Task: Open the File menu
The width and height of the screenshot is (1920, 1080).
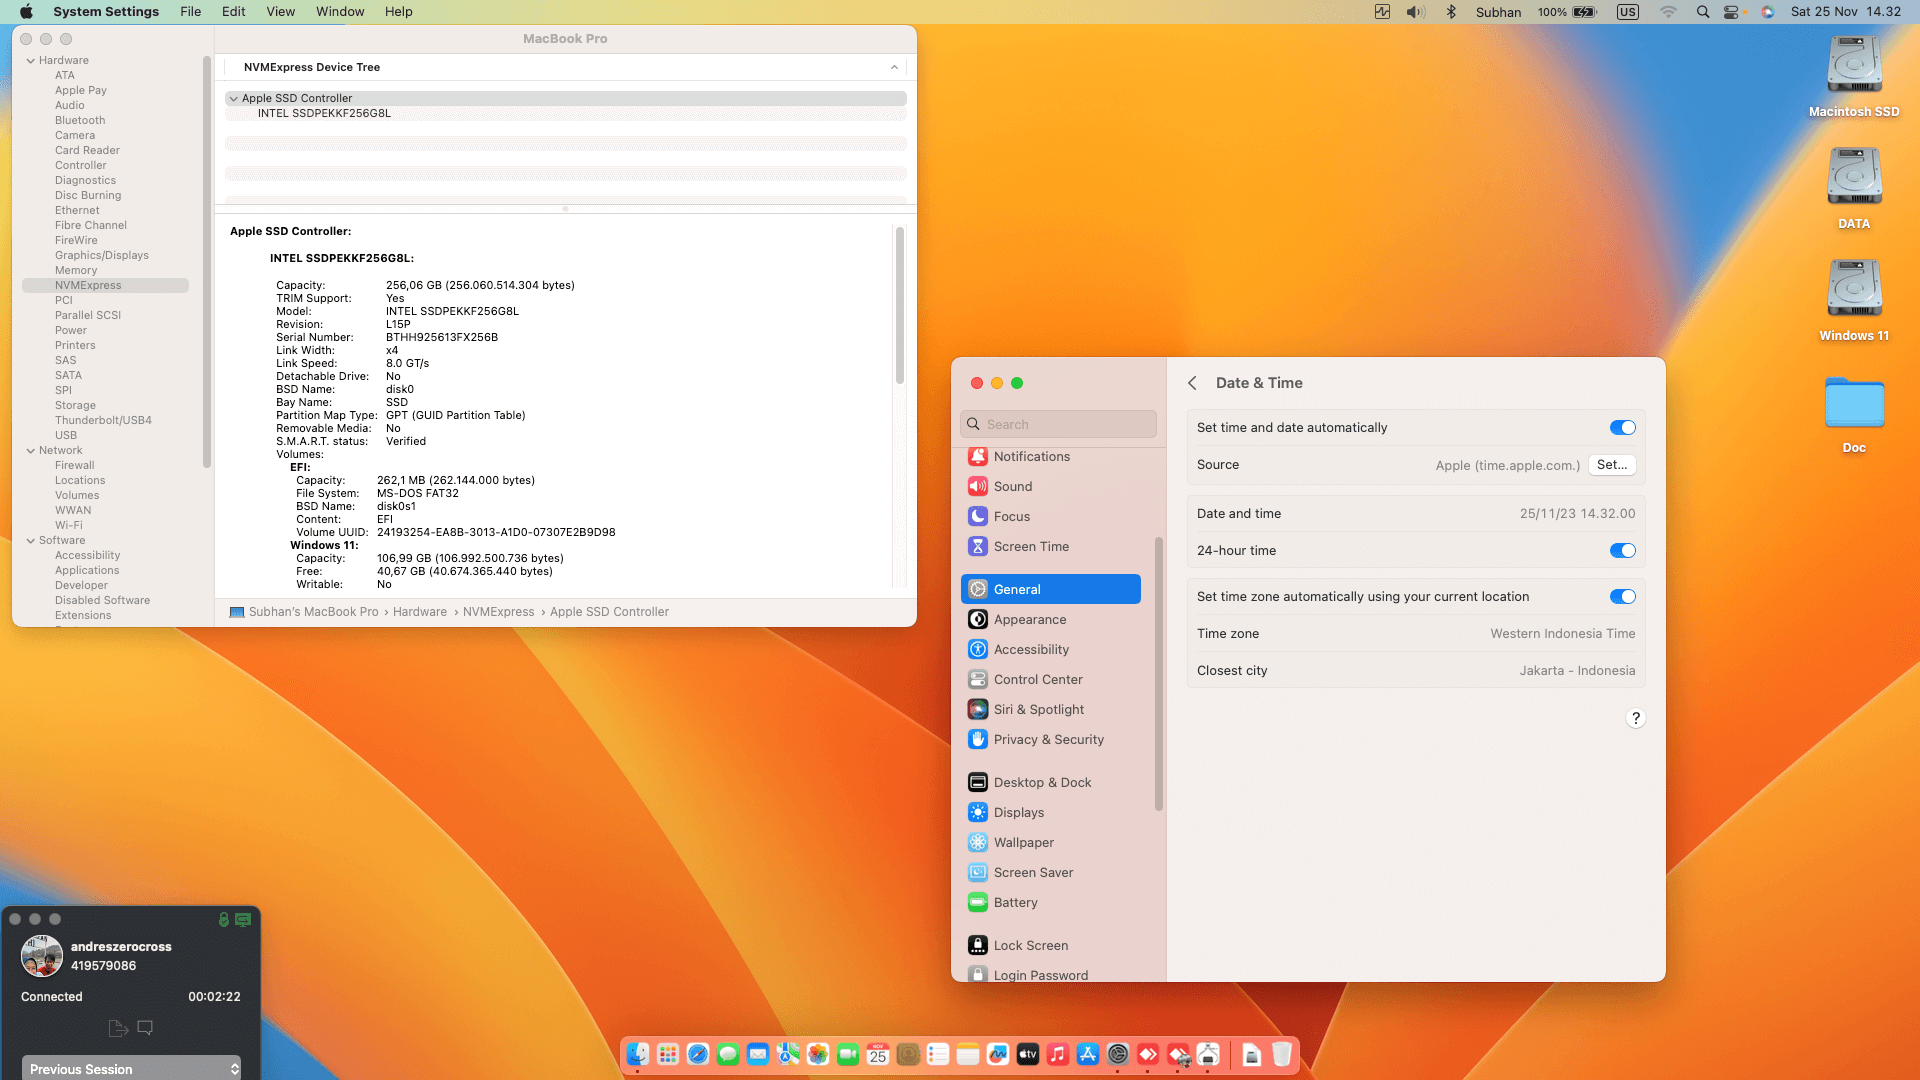Action: (x=190, y=12)
